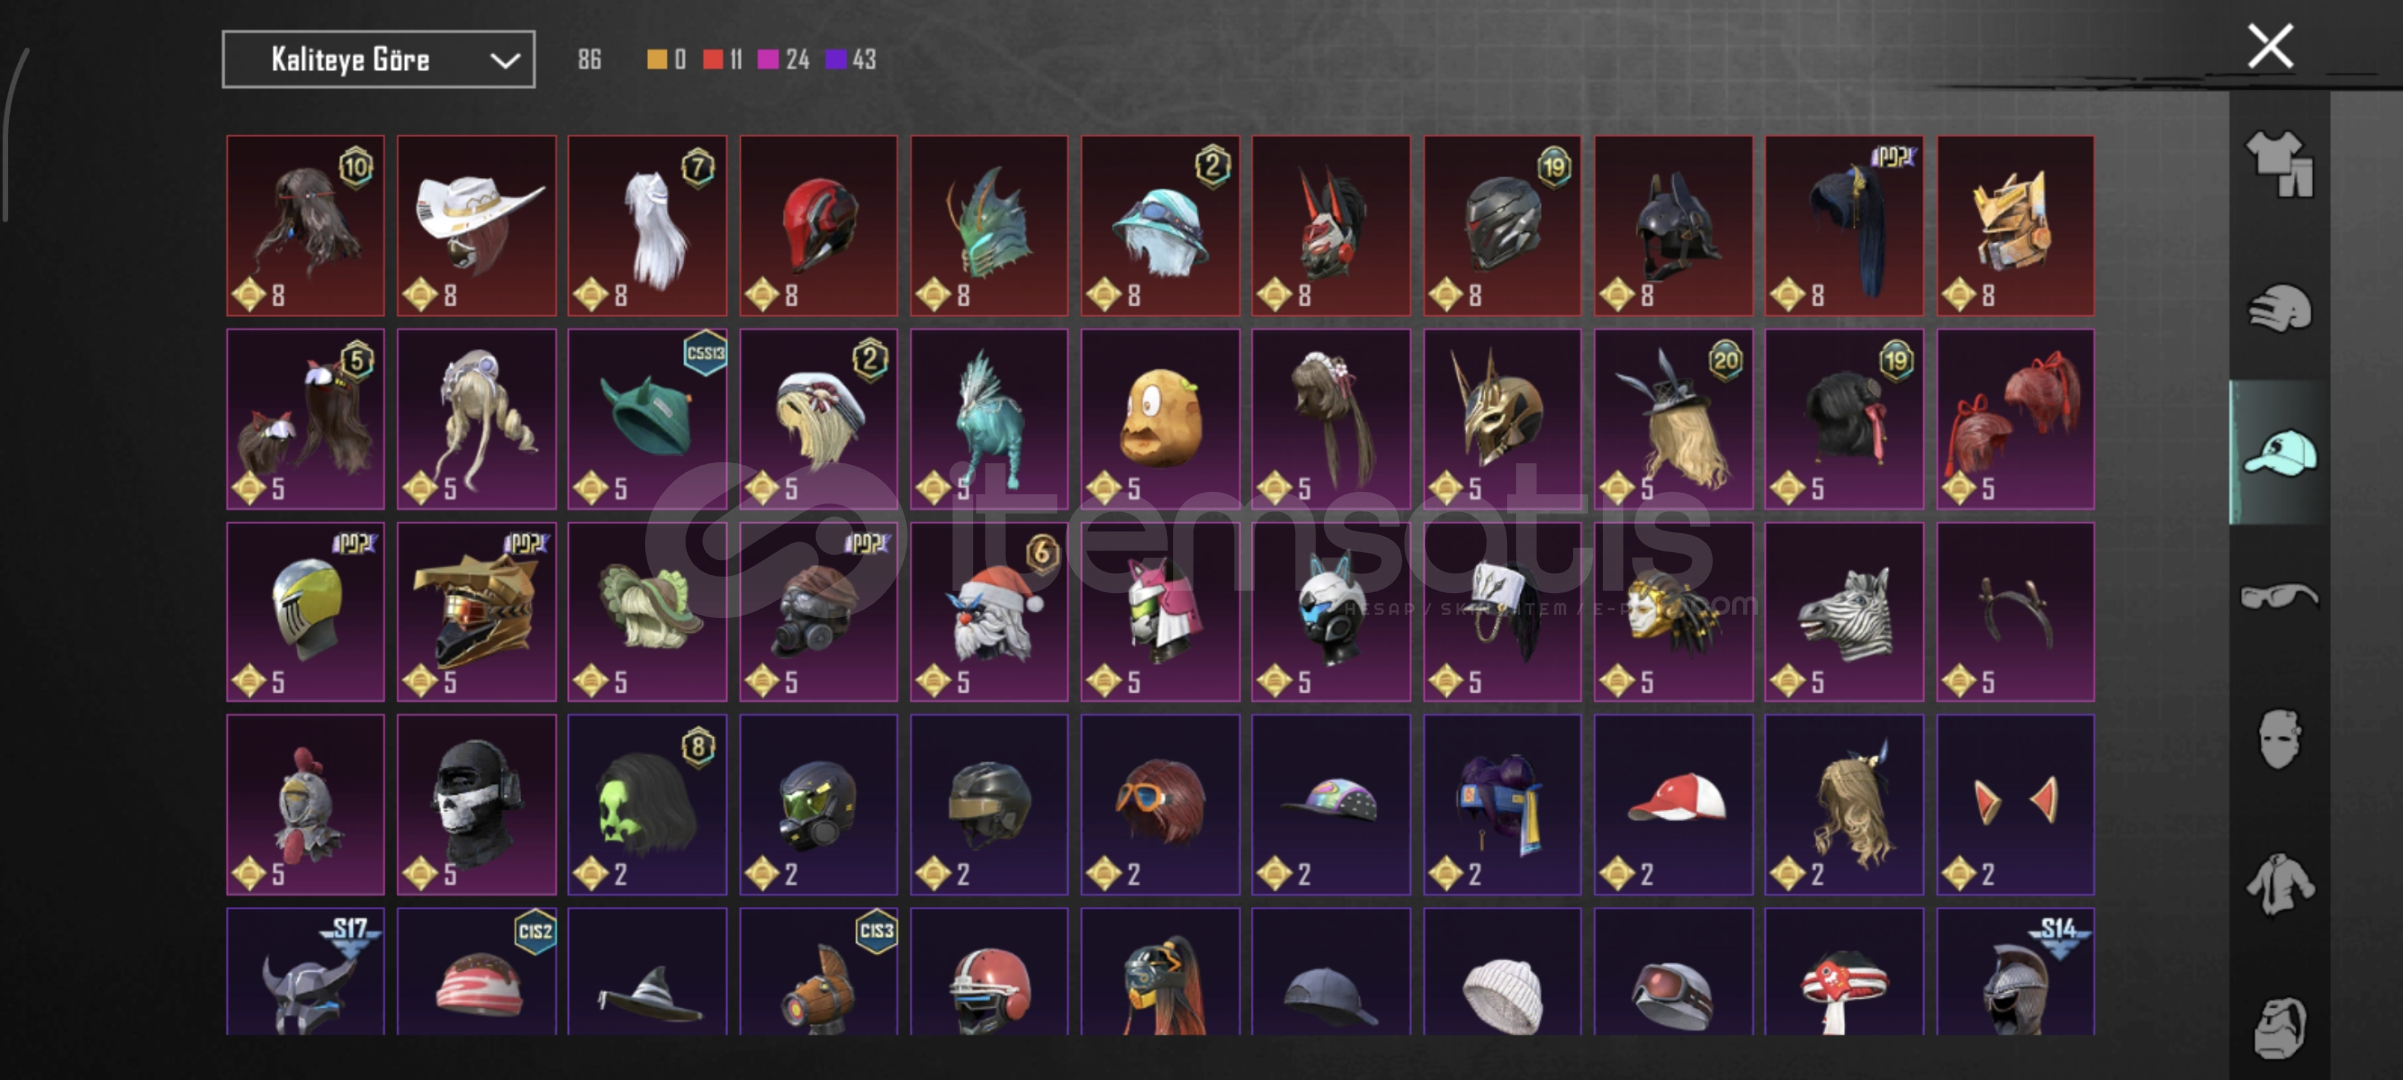Select the potato head mask item

pos(1160,419)
